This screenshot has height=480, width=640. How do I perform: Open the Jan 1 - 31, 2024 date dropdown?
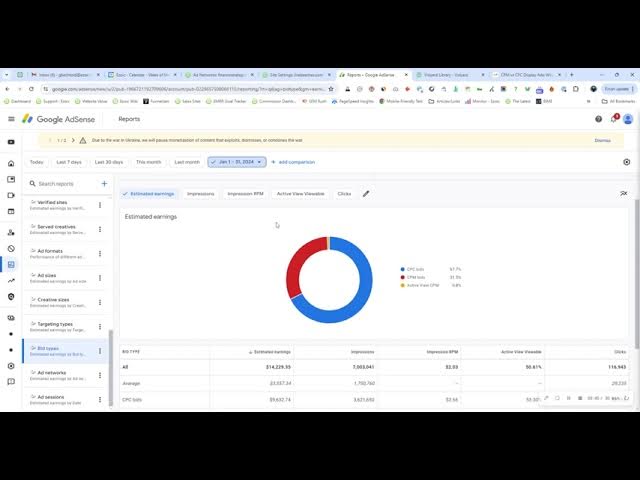coord(237,162)
